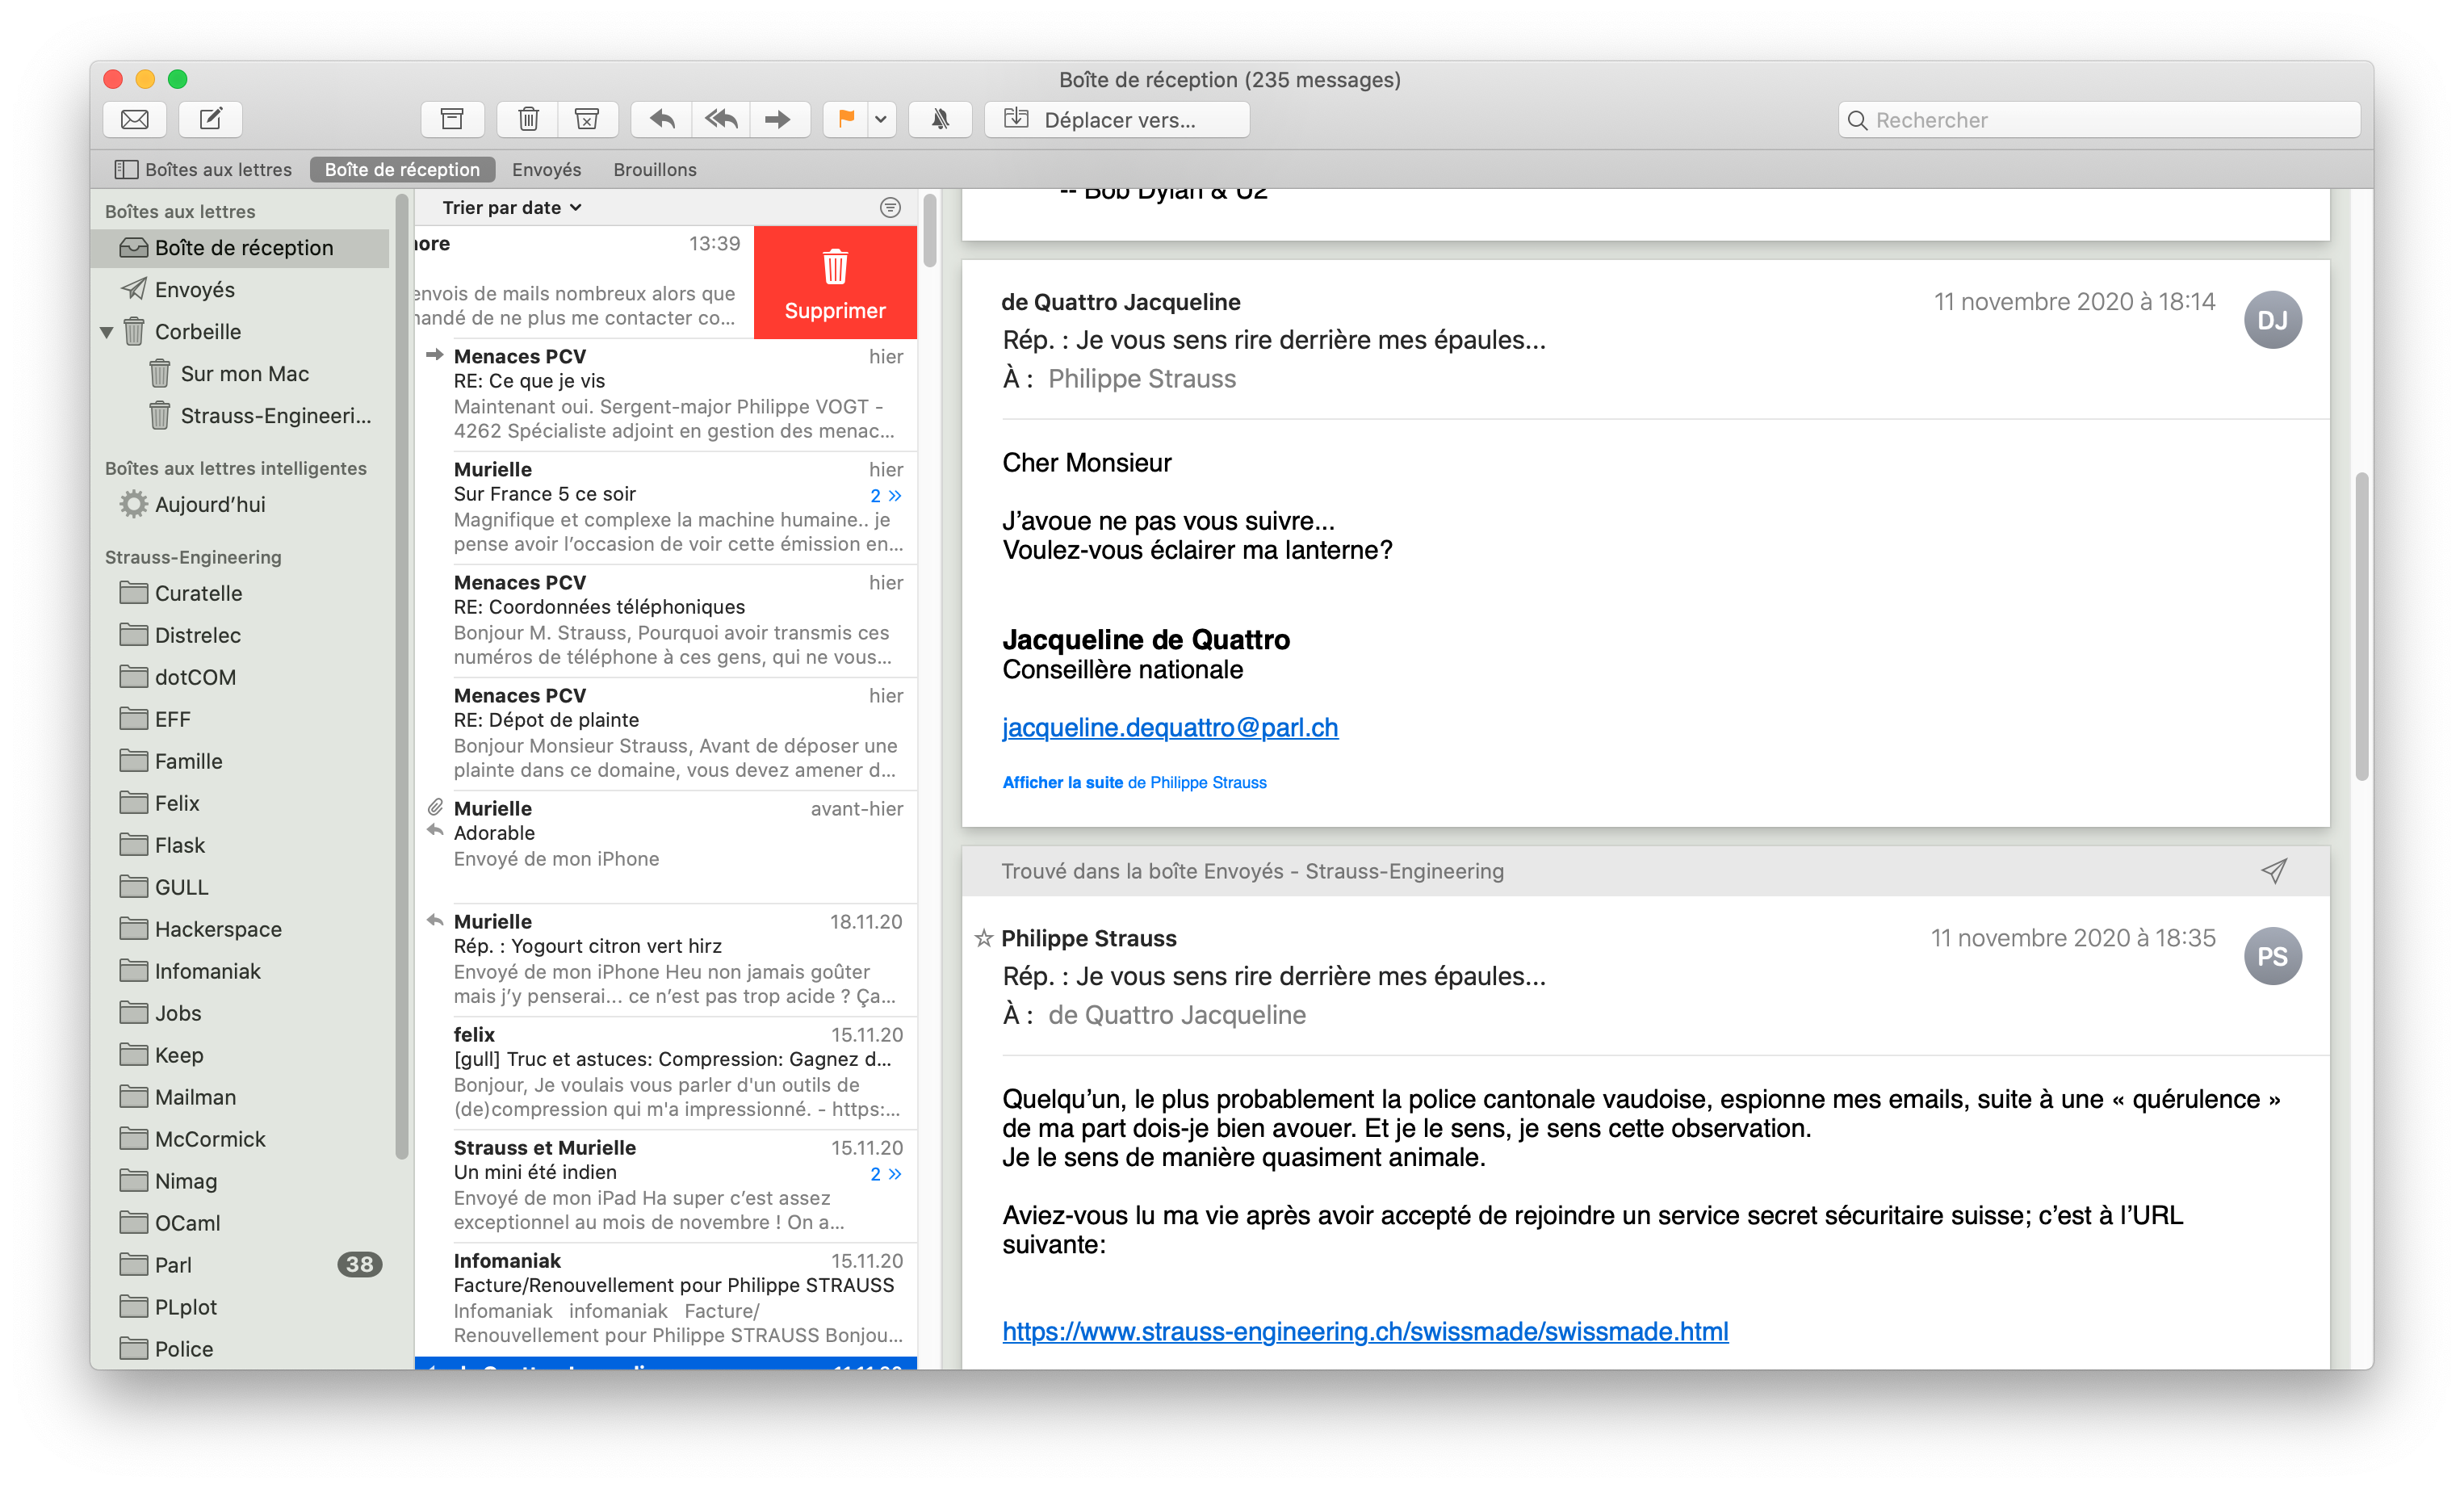Open the Aujourd'hui smart mailbox
The width and height of the screenshot is (2464, 1489).
pos(240,505)
